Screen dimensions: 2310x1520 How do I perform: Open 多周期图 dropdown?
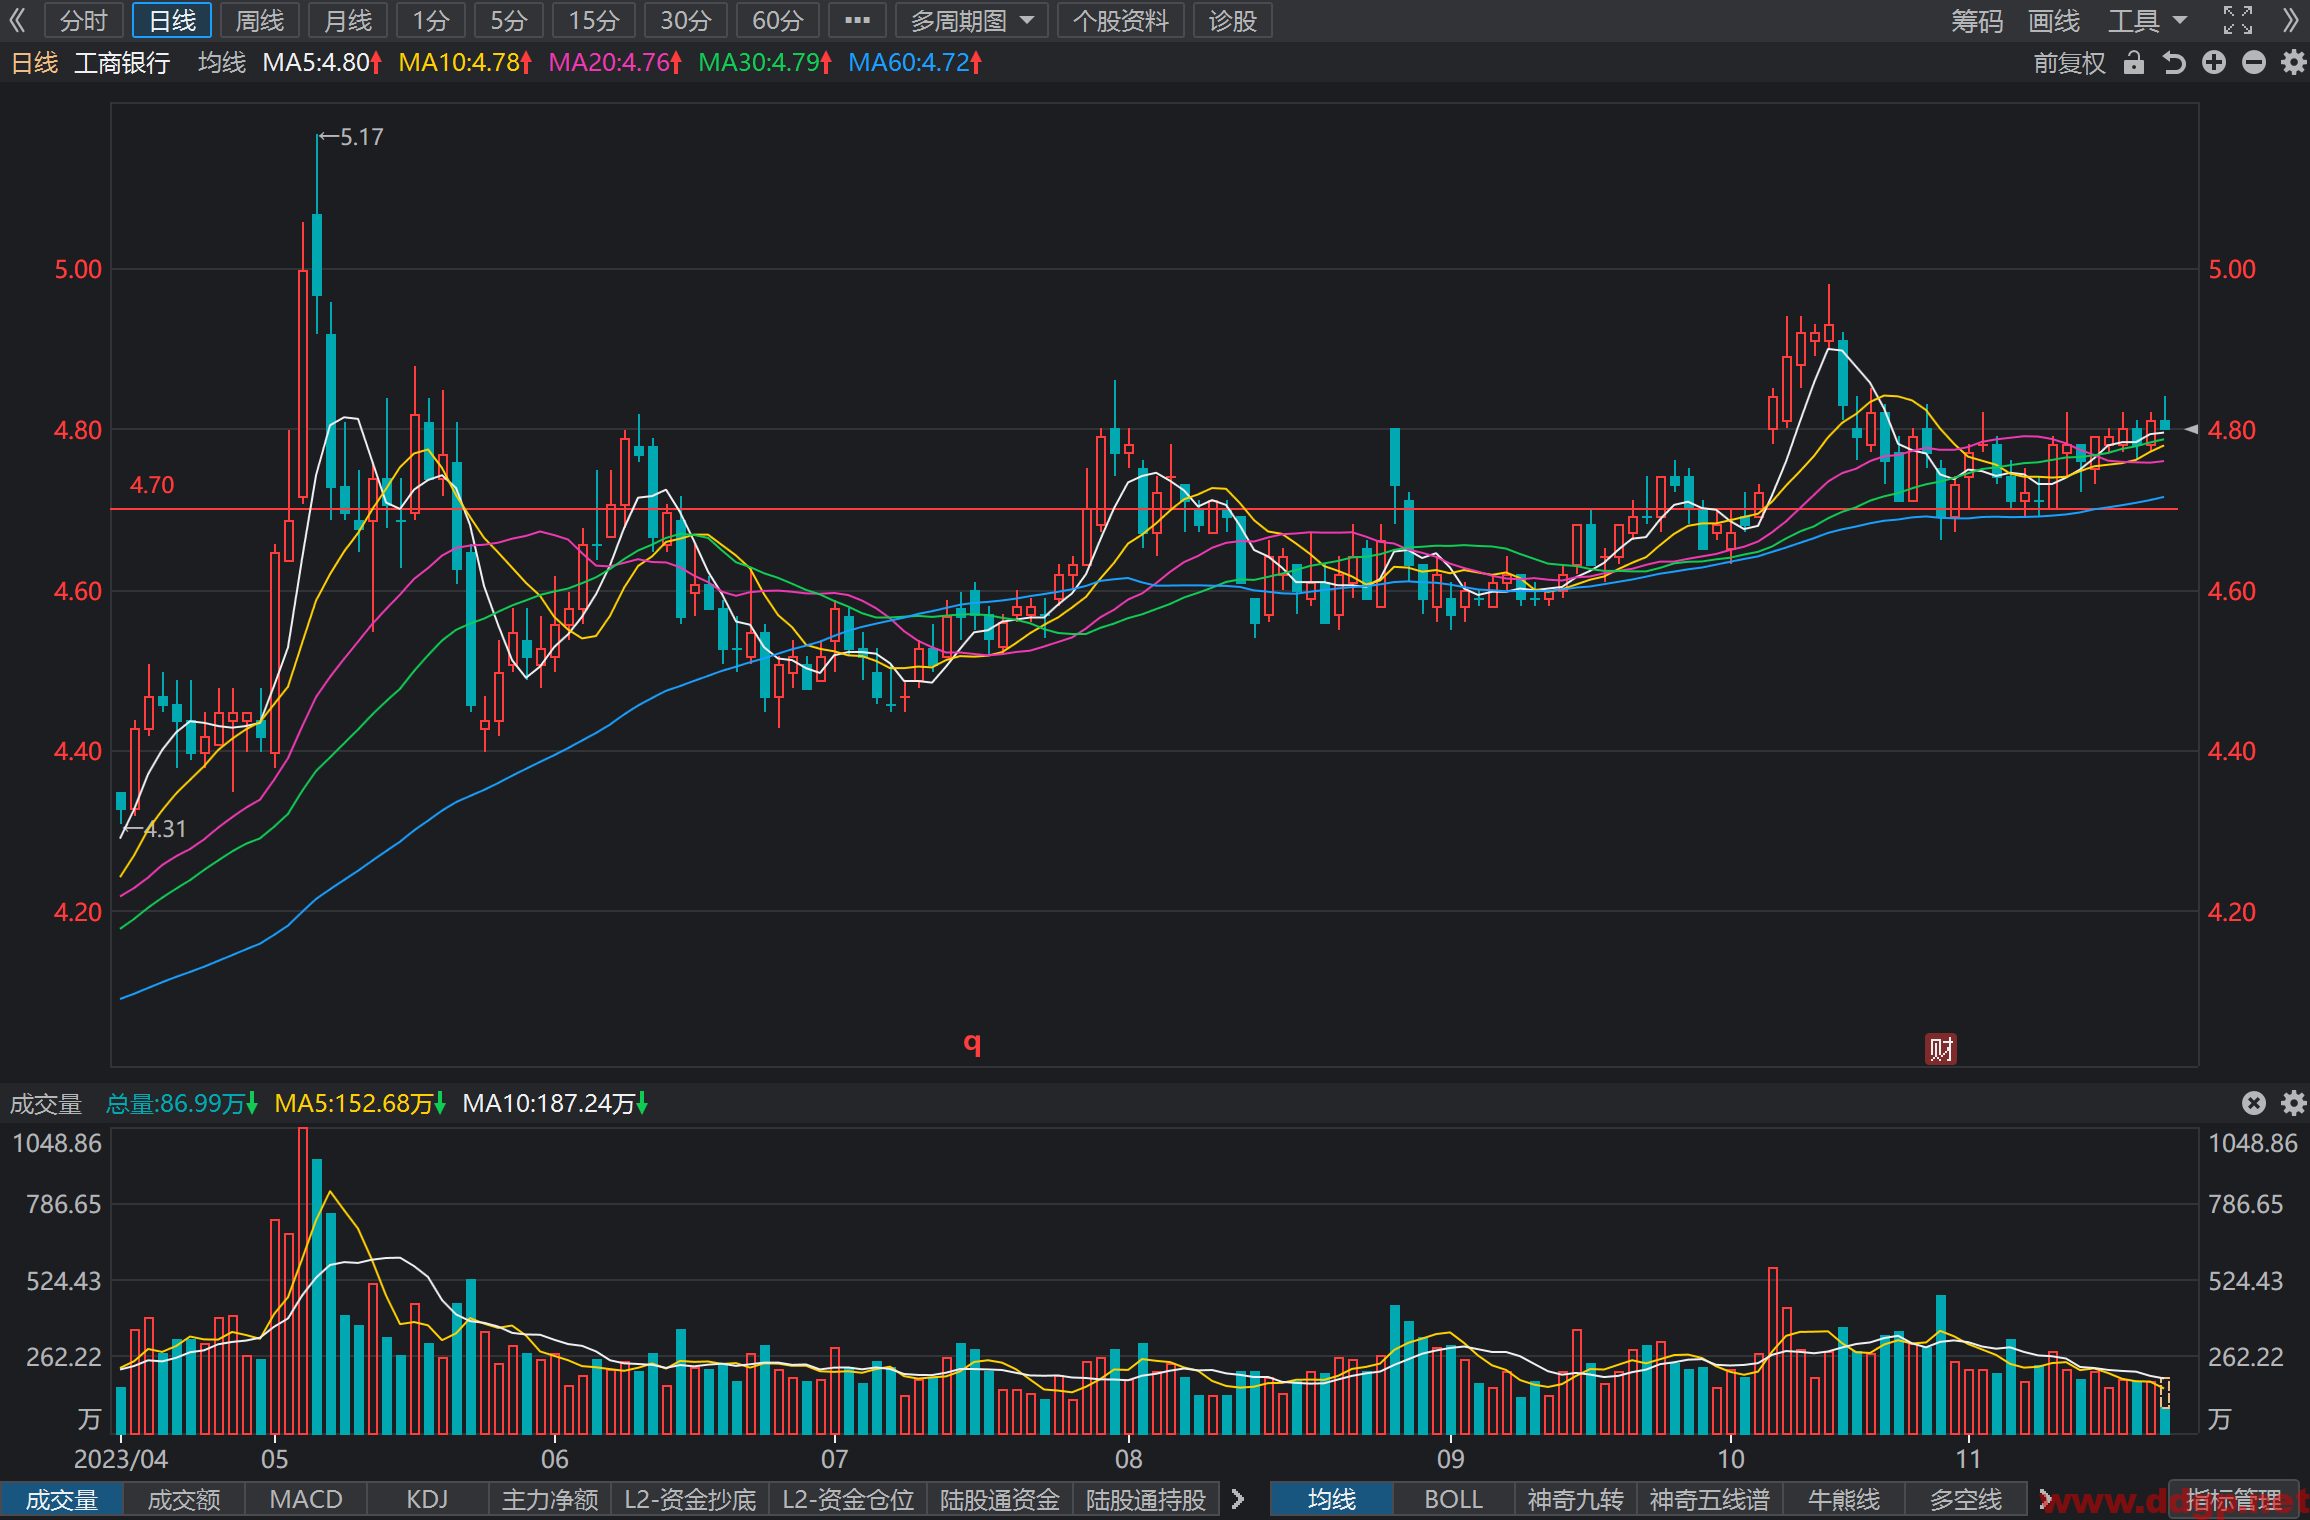click(x=971, y=20)
